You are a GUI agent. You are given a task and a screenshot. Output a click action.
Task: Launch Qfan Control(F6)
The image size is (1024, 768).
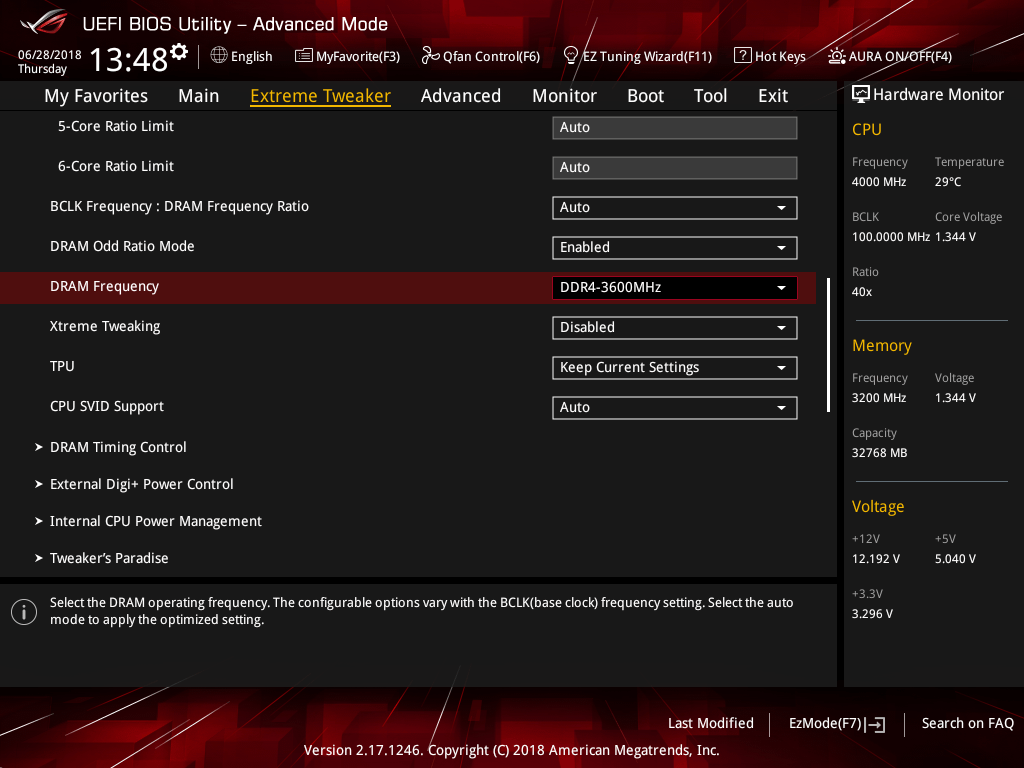491,57
